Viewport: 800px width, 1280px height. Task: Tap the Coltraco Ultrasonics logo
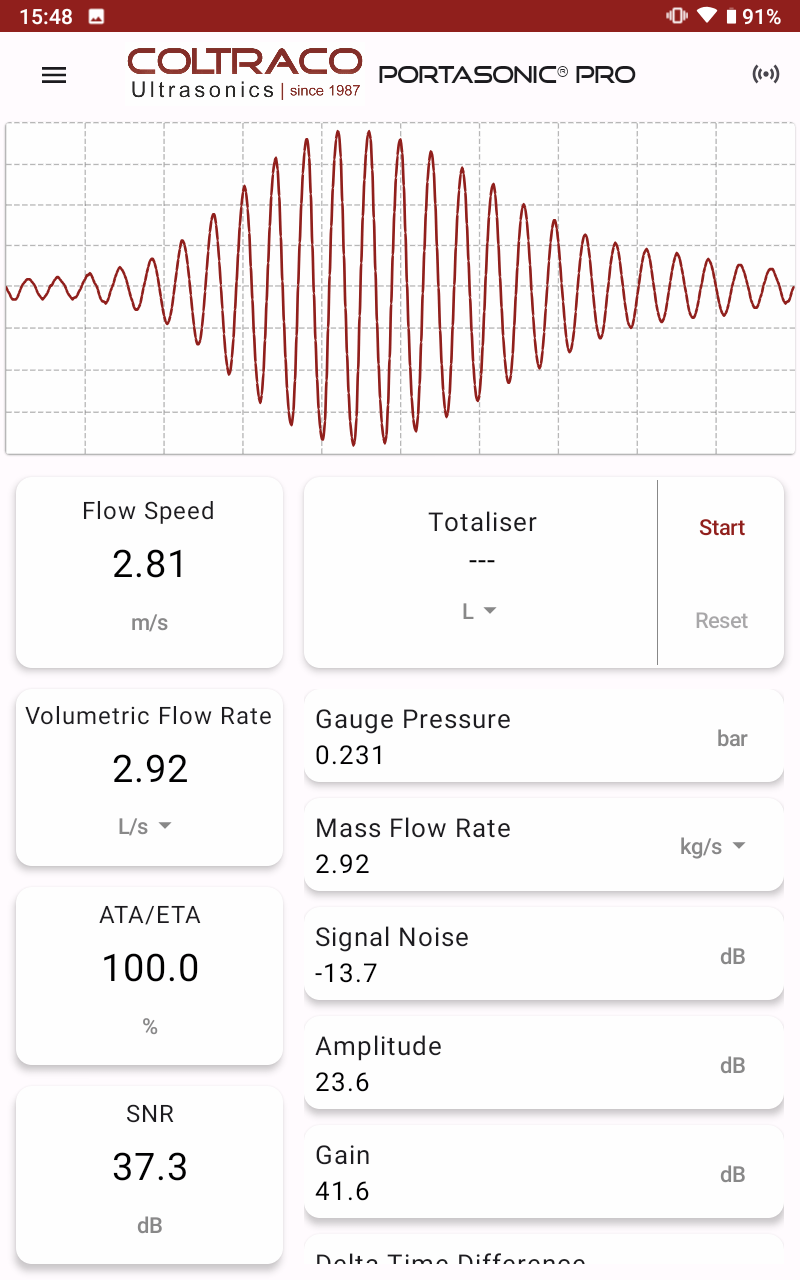tap(244, 73)
